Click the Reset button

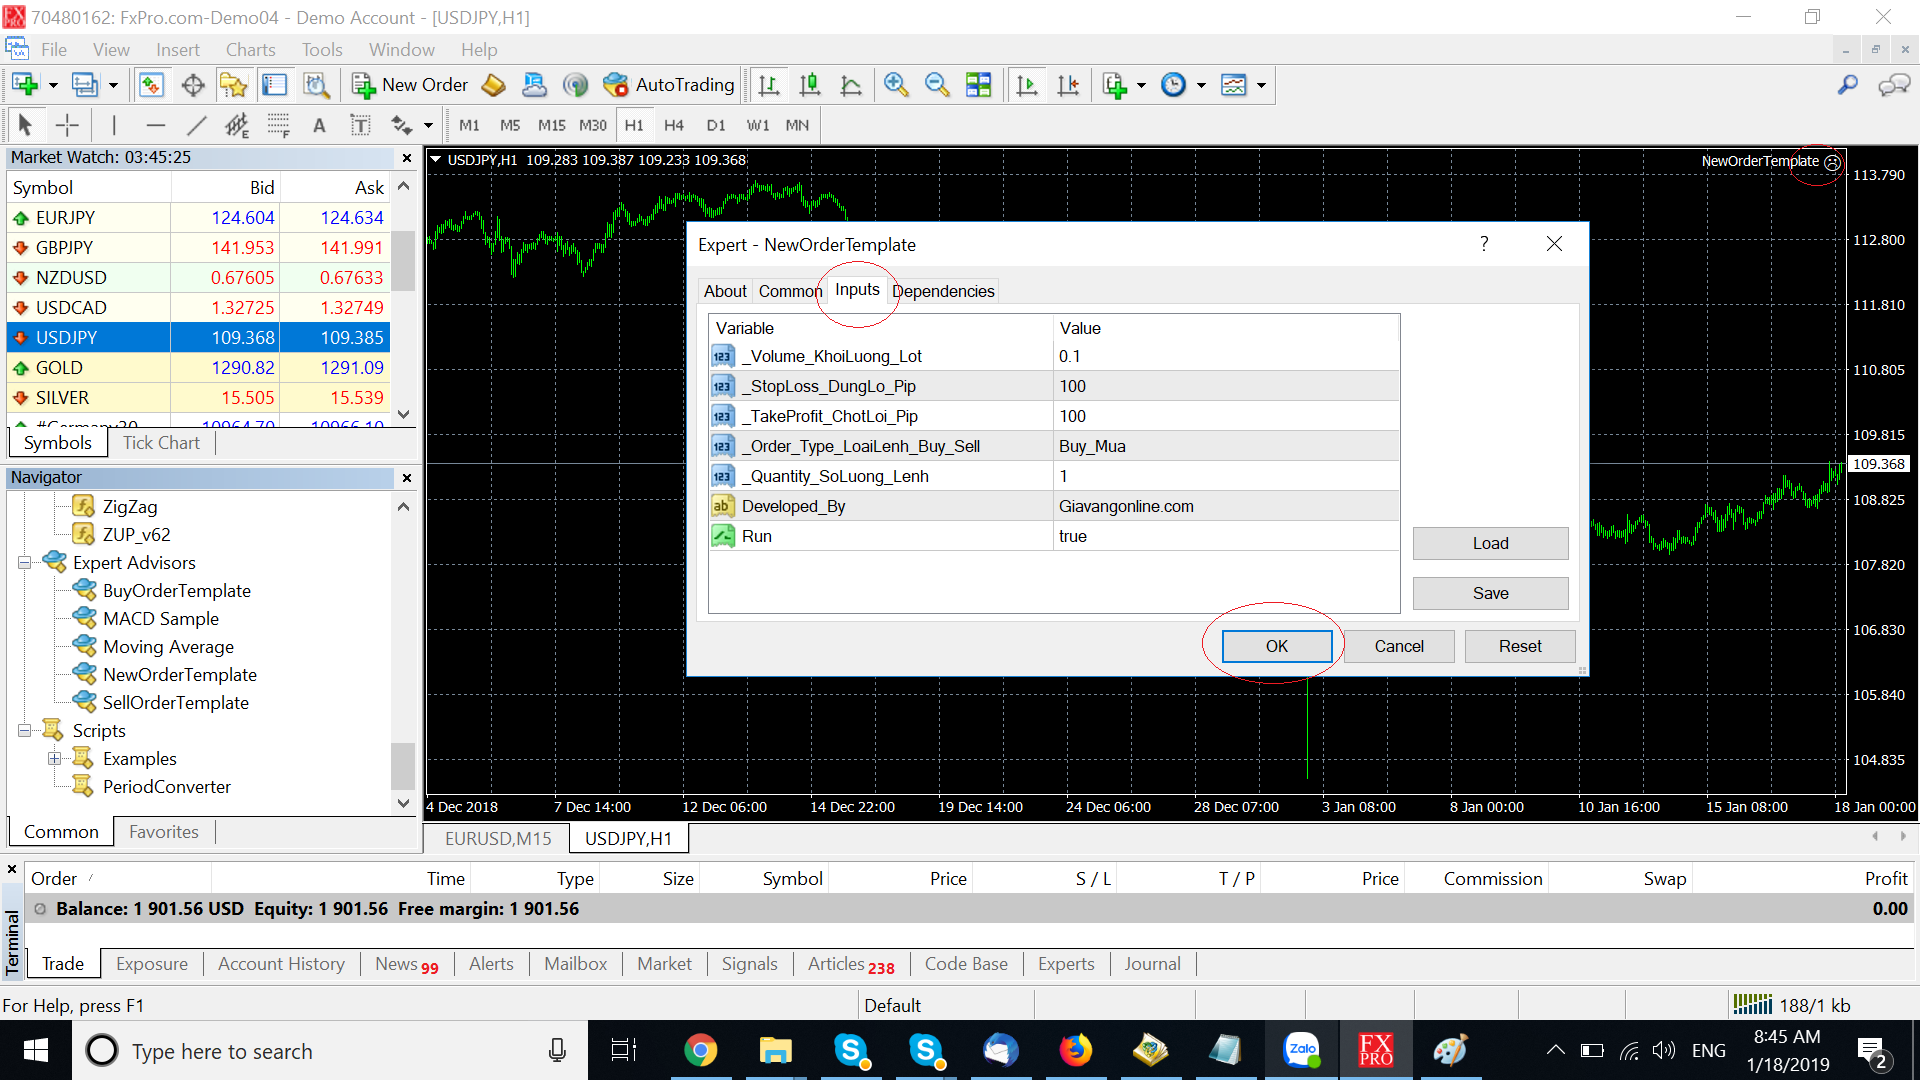(x=1519, y=646)
